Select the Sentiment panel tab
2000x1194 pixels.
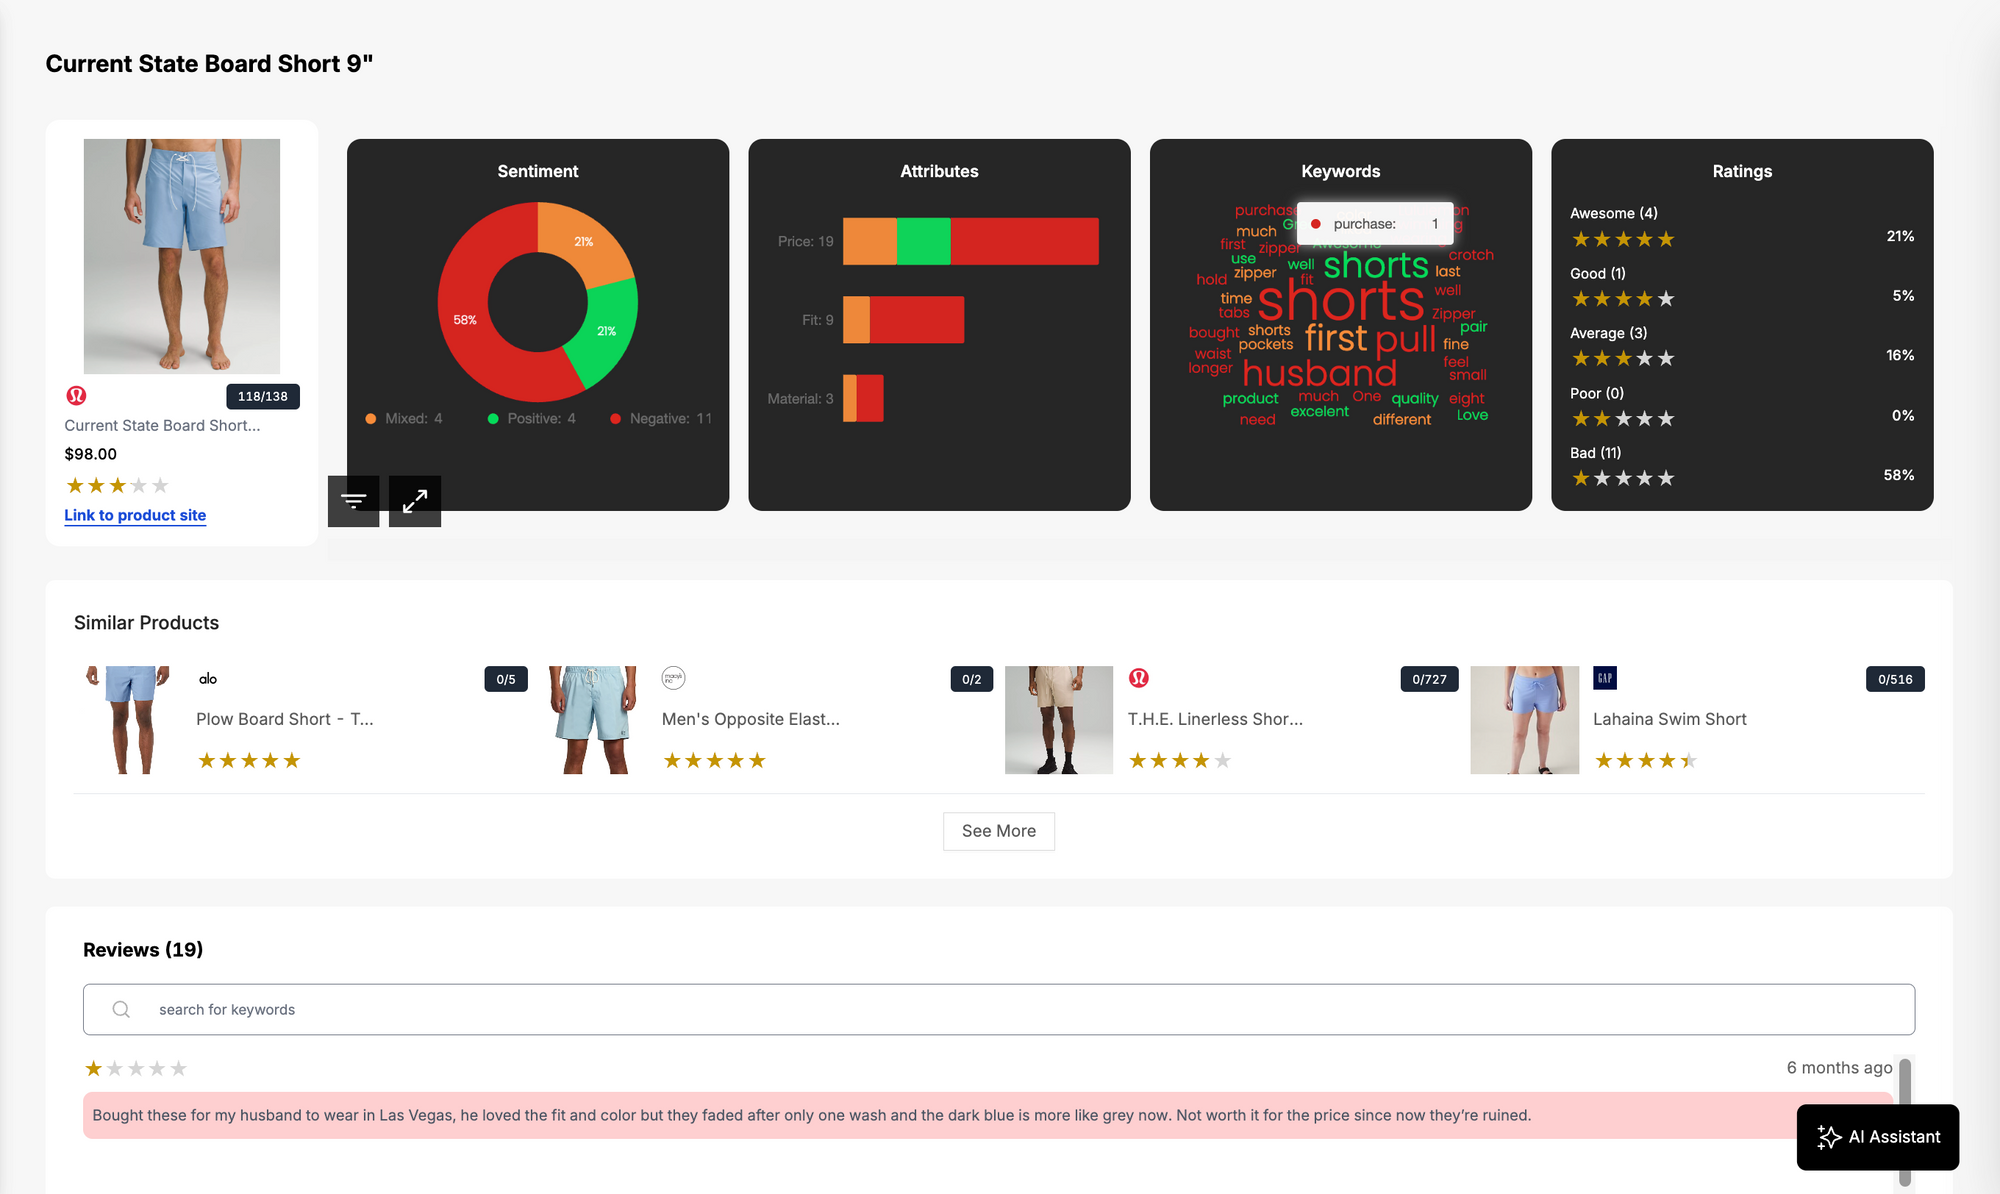pyautogui.click(x=537, y=169)
